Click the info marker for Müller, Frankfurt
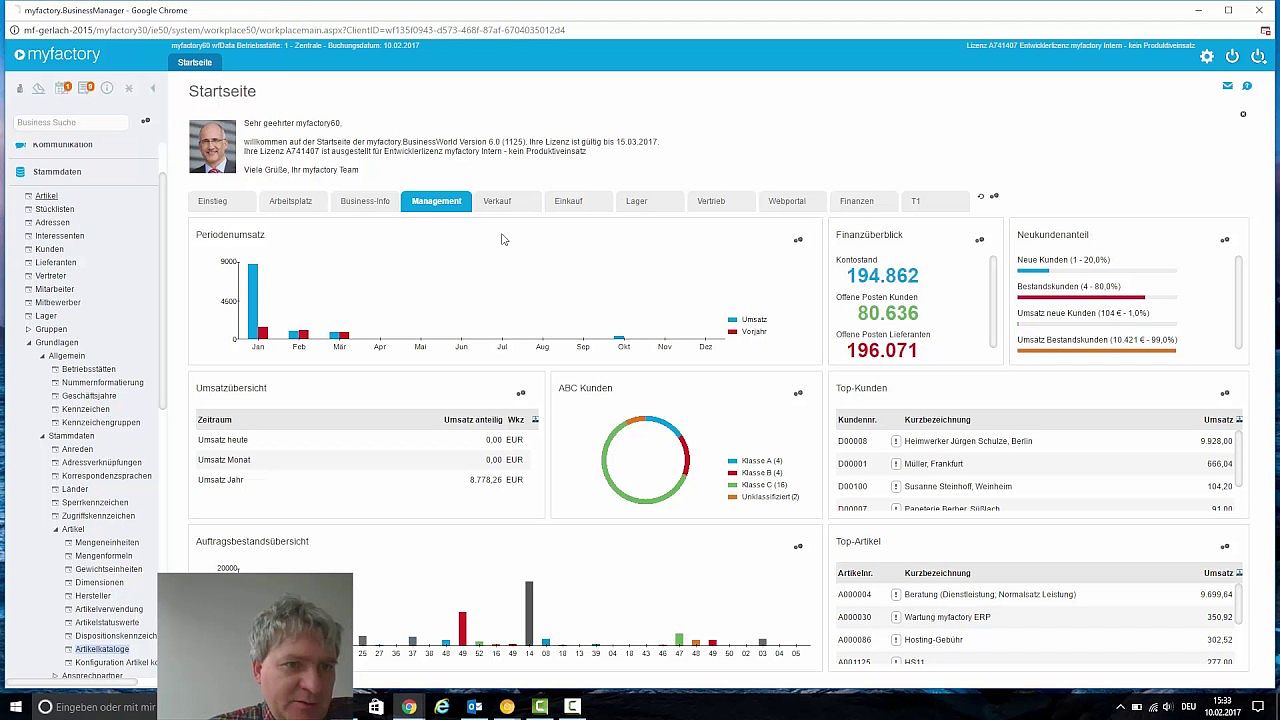Screen dimensions: 1280x720 click(896, 464)
